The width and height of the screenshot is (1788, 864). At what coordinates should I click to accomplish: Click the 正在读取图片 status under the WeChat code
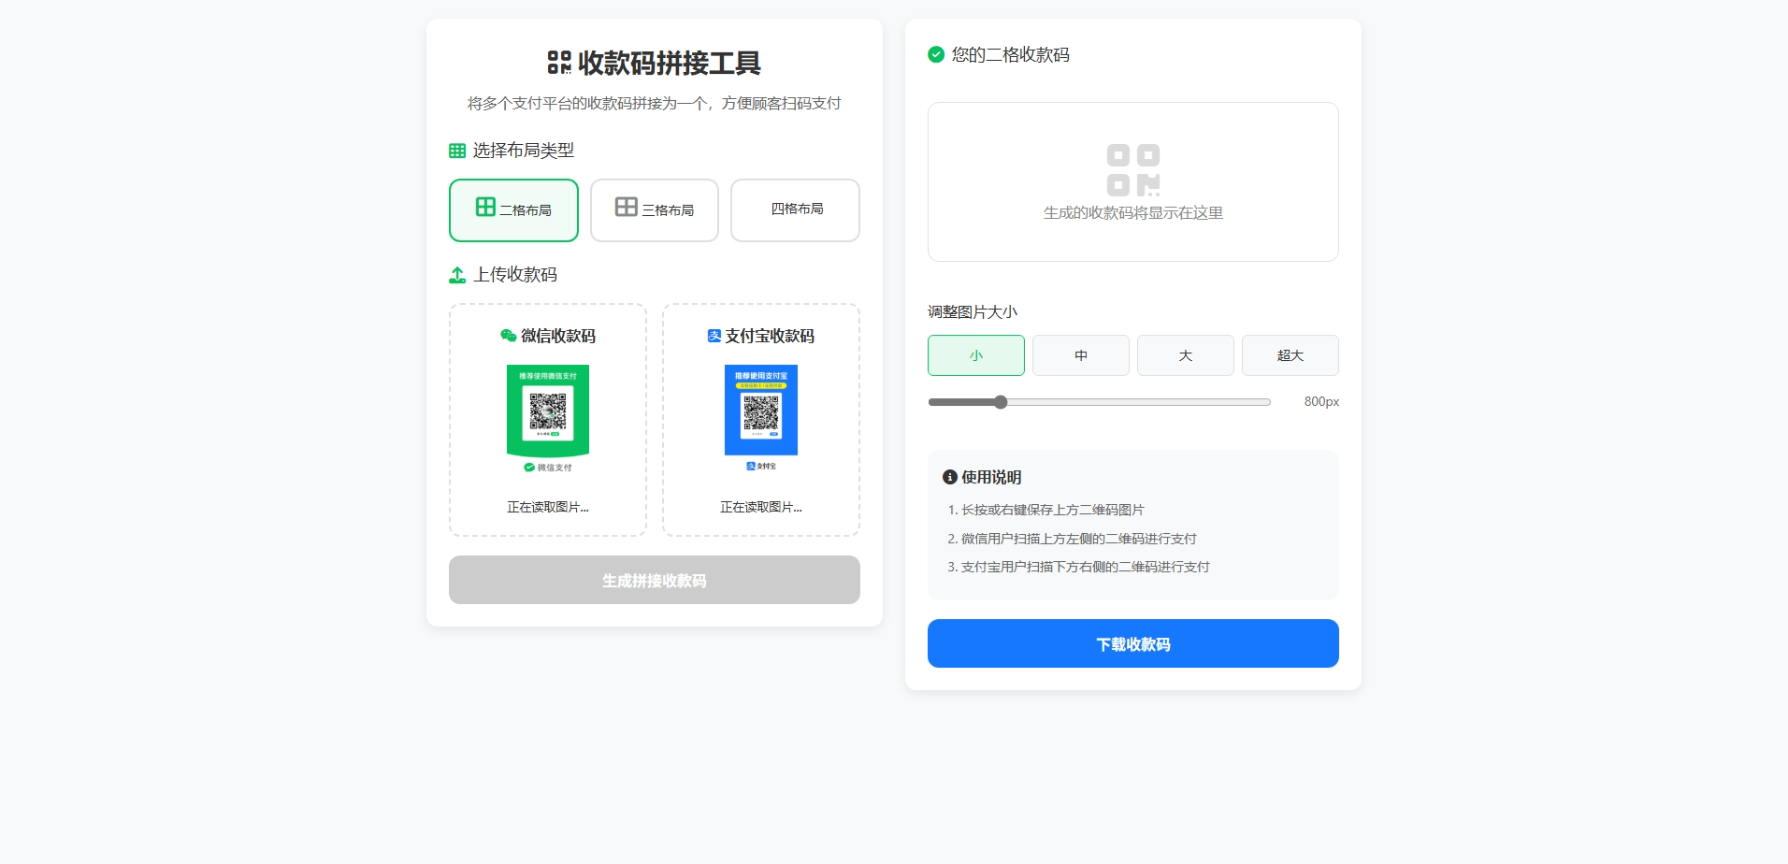pos(548,507)
